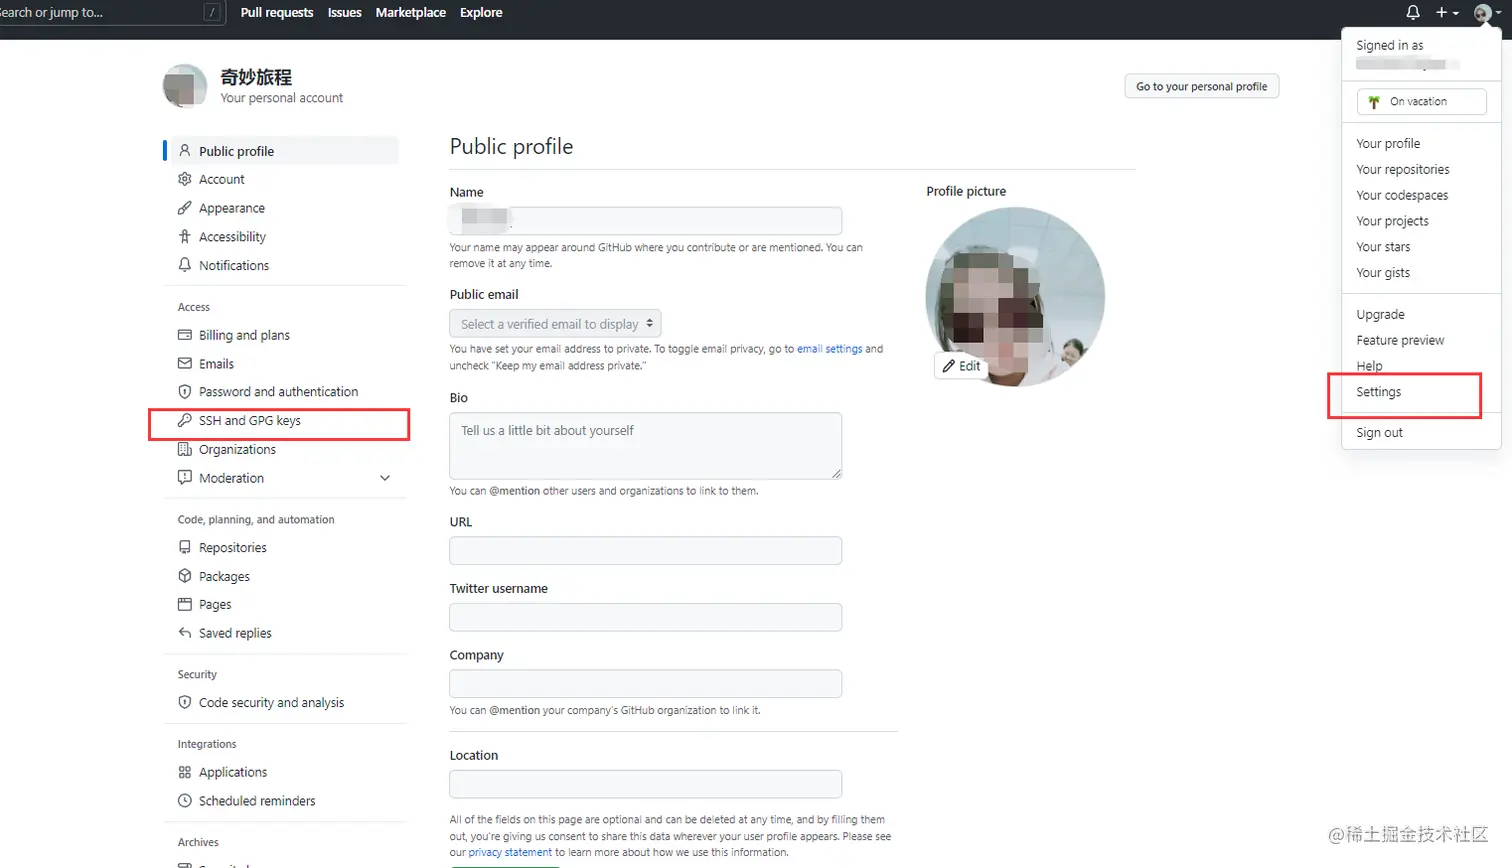The image size is (1512, 868).
Task: Open Issues in top navigation
Action: click(345, 13)
